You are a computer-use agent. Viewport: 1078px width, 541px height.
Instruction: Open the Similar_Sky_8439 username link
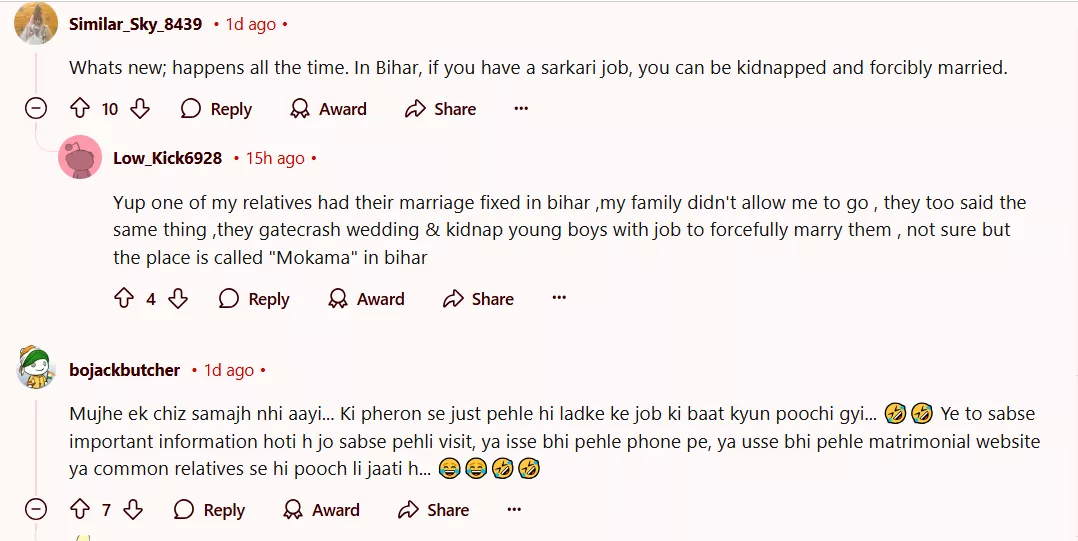[x=135, y=23]
